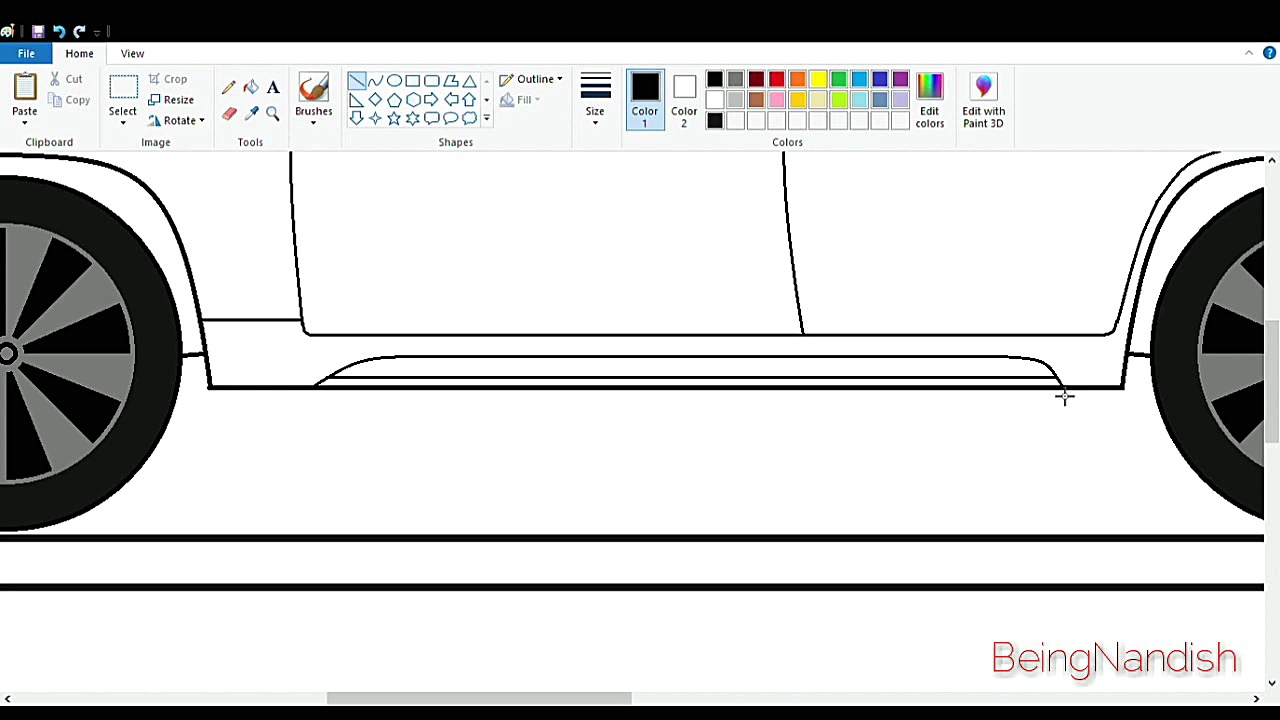
Task: Select the Fill with color bucket tool
Action: tap(251, 88)
